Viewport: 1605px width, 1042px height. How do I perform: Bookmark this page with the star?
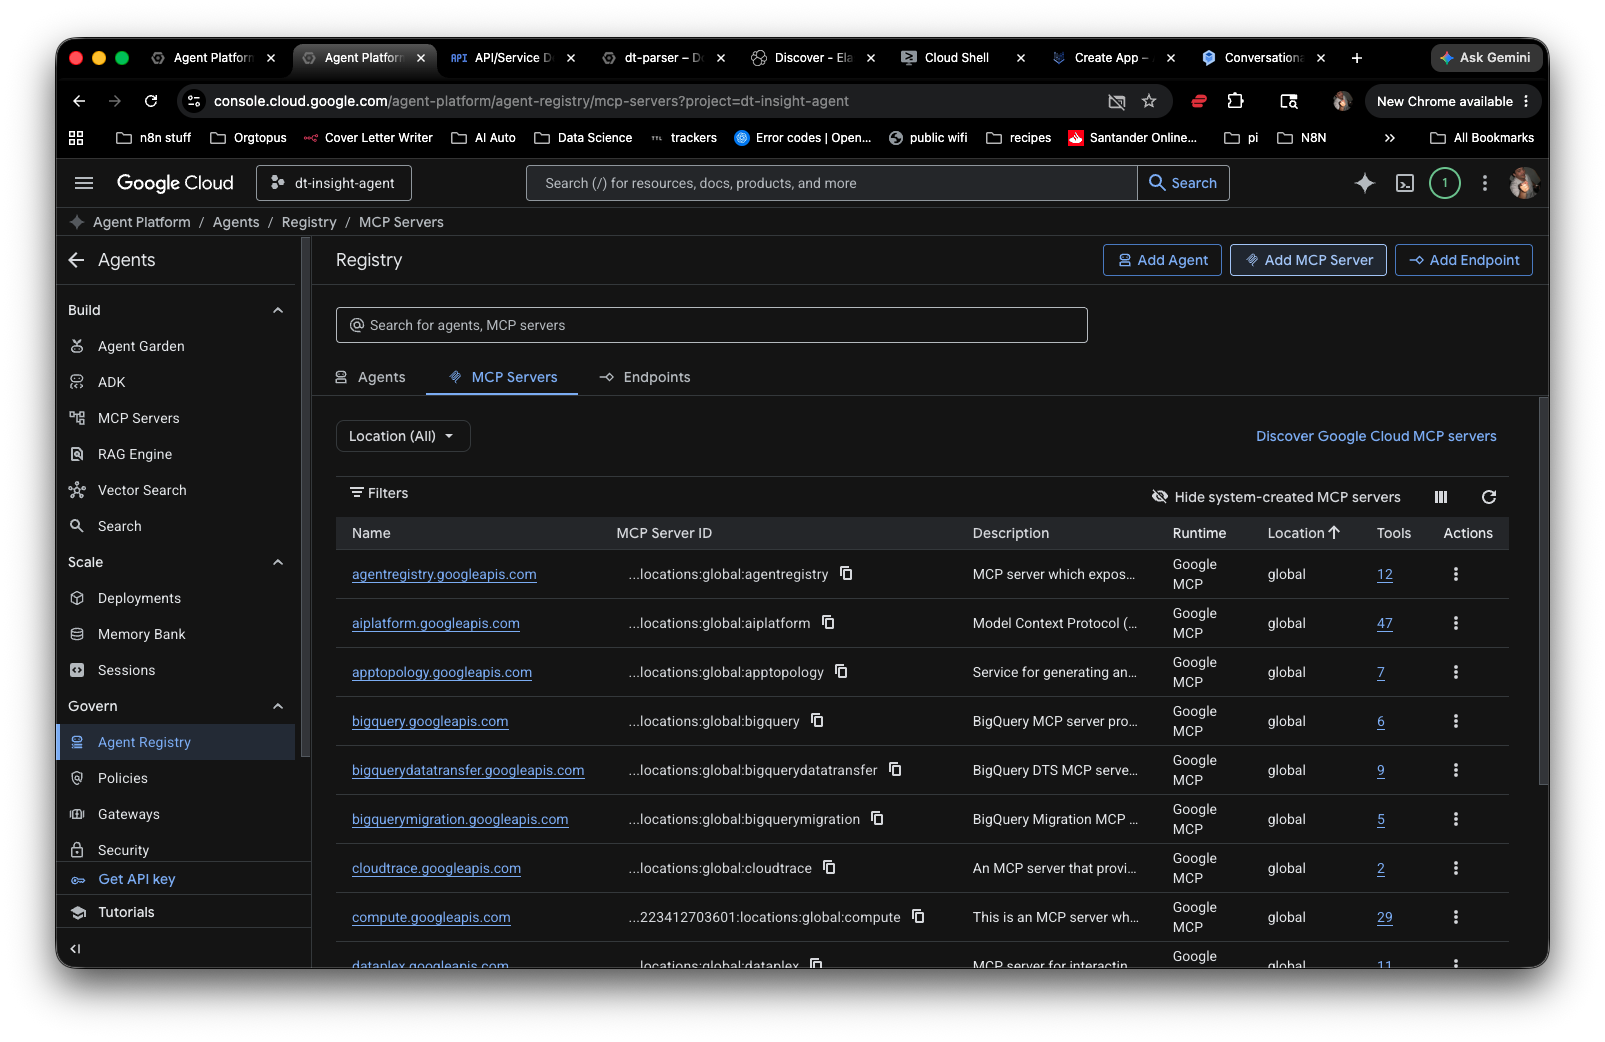click(x=1149, y=101)
